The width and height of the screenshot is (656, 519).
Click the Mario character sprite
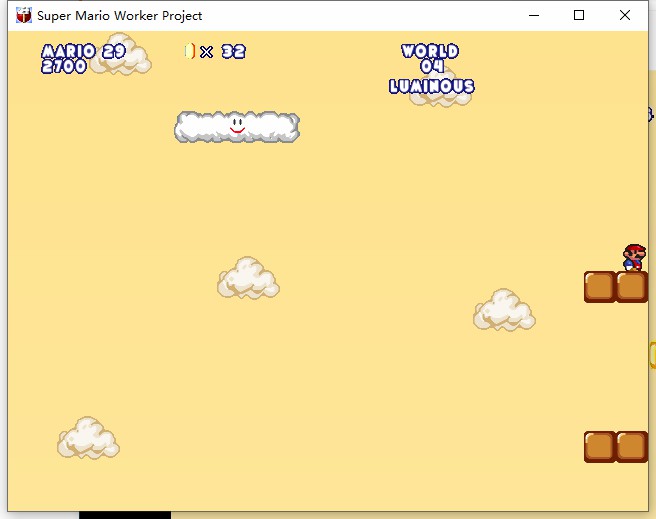[x=634, y=258]
